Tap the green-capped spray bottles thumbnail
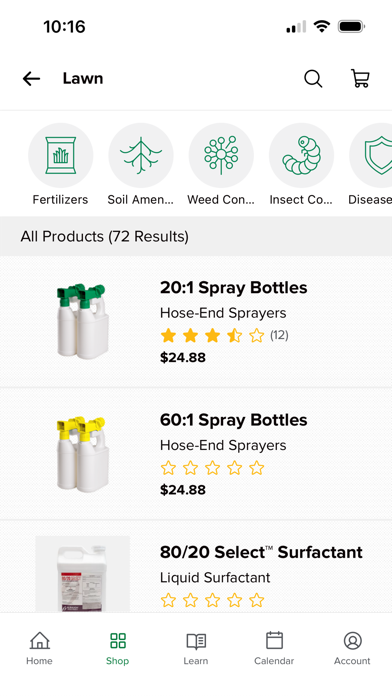This screenshot has height=696, width=392. pos(83,321)
